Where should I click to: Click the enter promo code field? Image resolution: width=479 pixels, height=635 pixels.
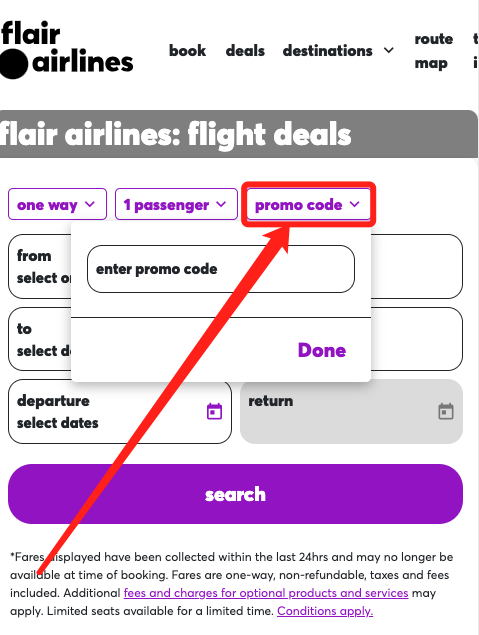[x=221, y=269]
